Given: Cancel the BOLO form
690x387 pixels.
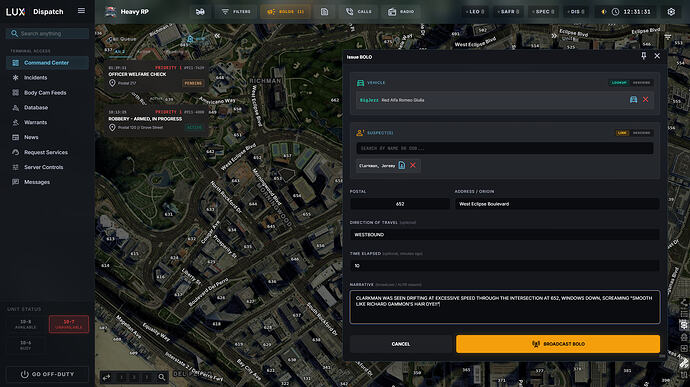Looking at the screenshot, I should coord(401,344).
